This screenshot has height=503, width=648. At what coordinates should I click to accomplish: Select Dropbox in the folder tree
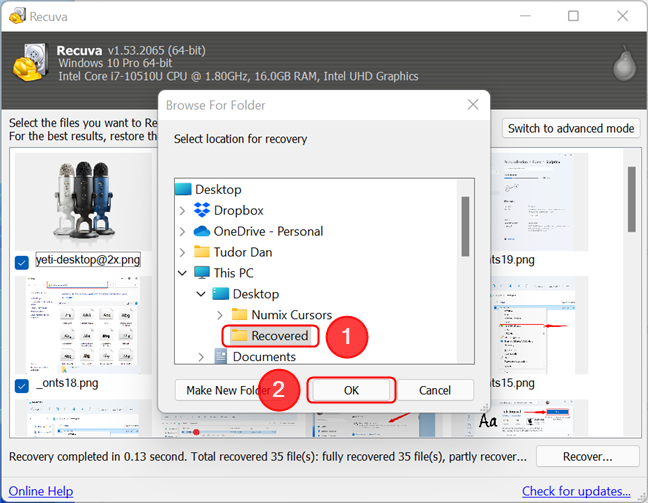(x=238, y=210)
